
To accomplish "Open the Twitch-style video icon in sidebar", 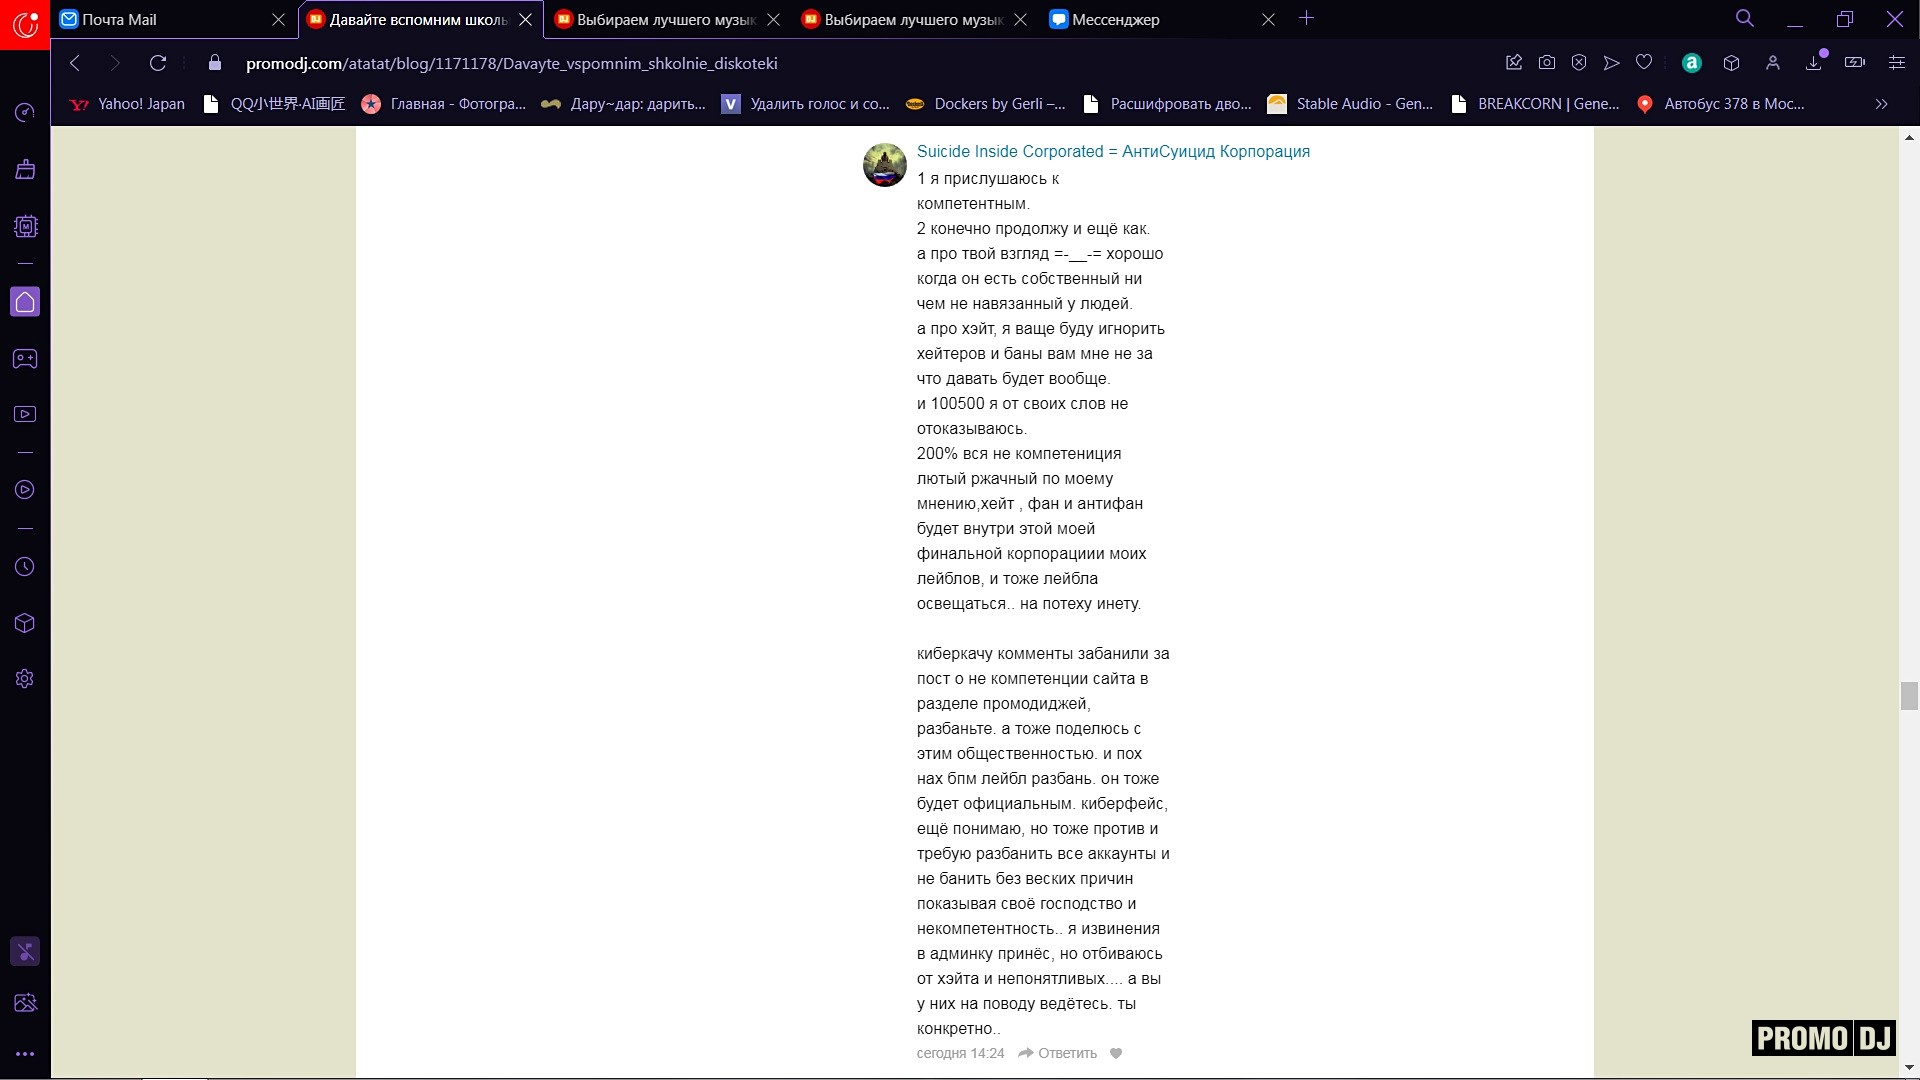I will (x=25, y=414).
